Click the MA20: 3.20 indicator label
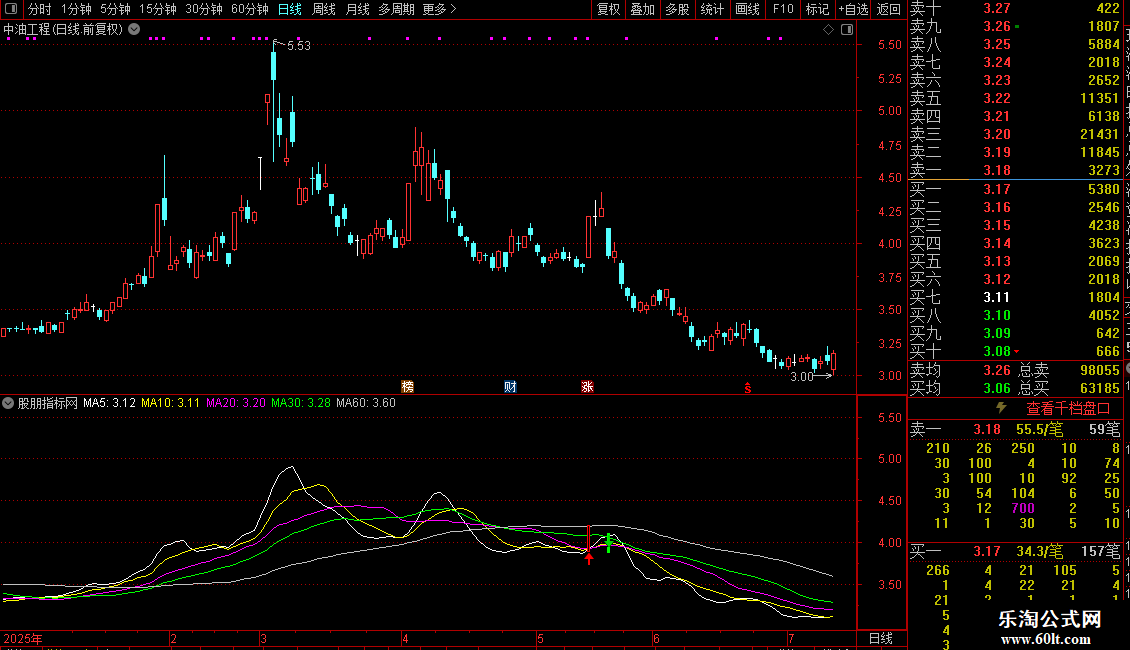The height and width of the screenshot is (650, 1130). pos(236,403)
